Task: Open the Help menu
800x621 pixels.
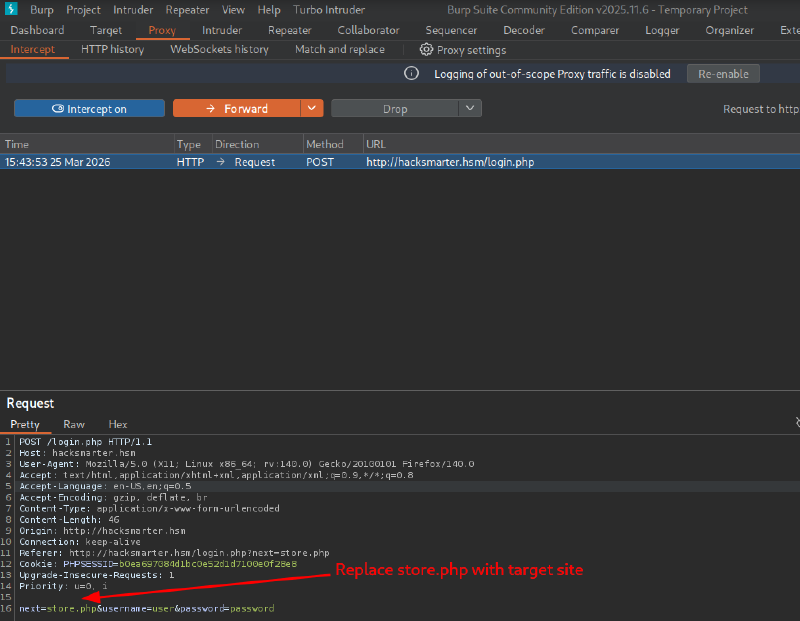Action: [269, 10]
